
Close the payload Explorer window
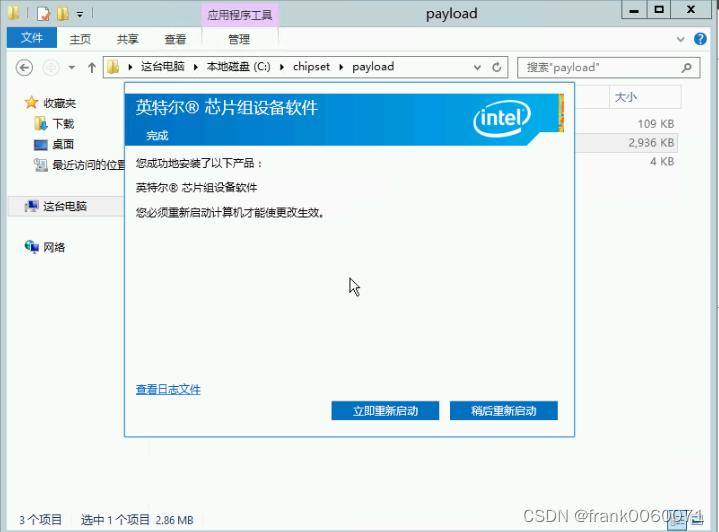tap(691, 10)
